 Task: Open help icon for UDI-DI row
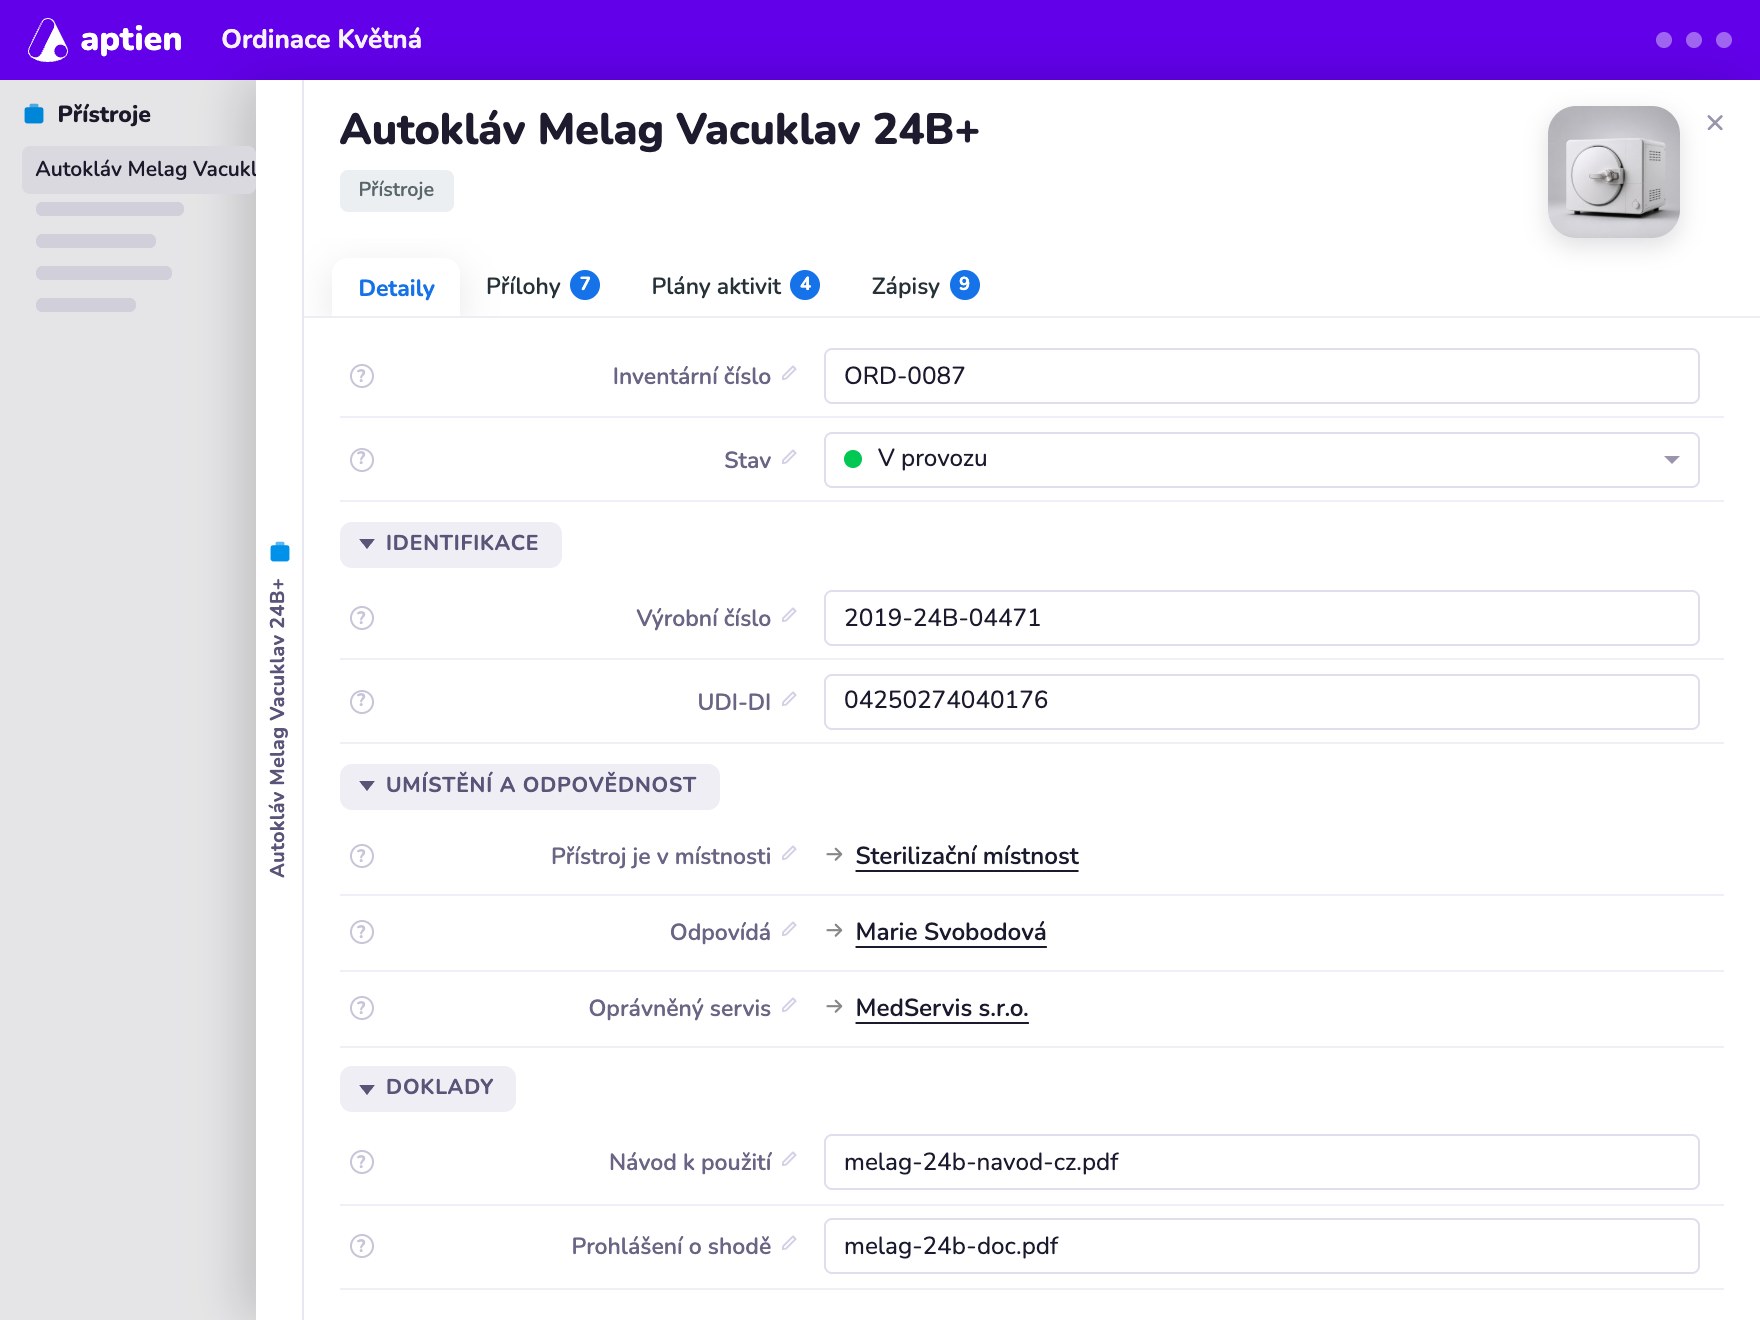coord(362,702)
